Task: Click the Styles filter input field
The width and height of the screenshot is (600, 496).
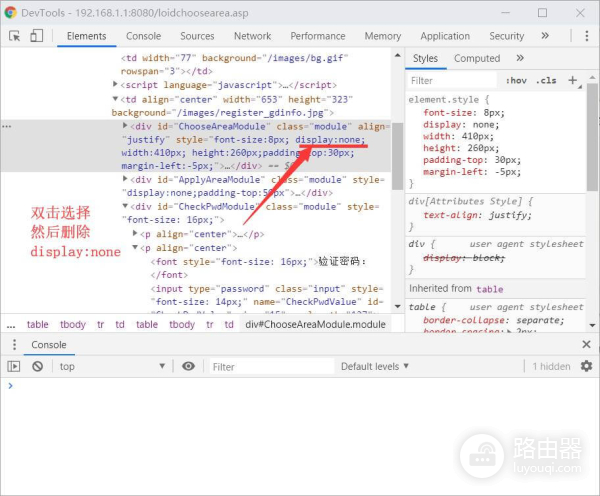Action: [450, 80]
